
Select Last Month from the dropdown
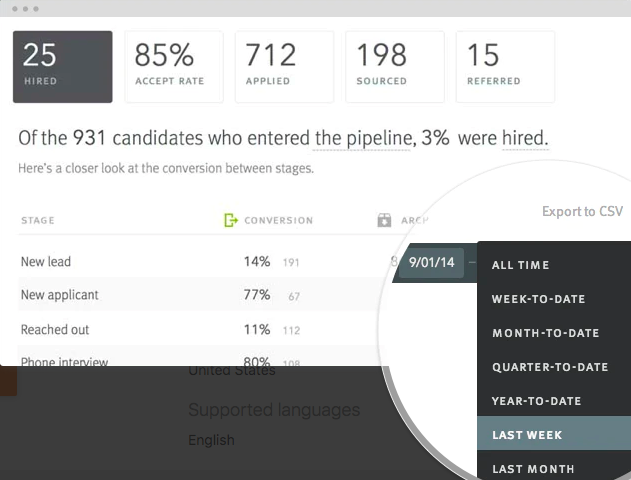pyautogui.click(x=532, y=468)
